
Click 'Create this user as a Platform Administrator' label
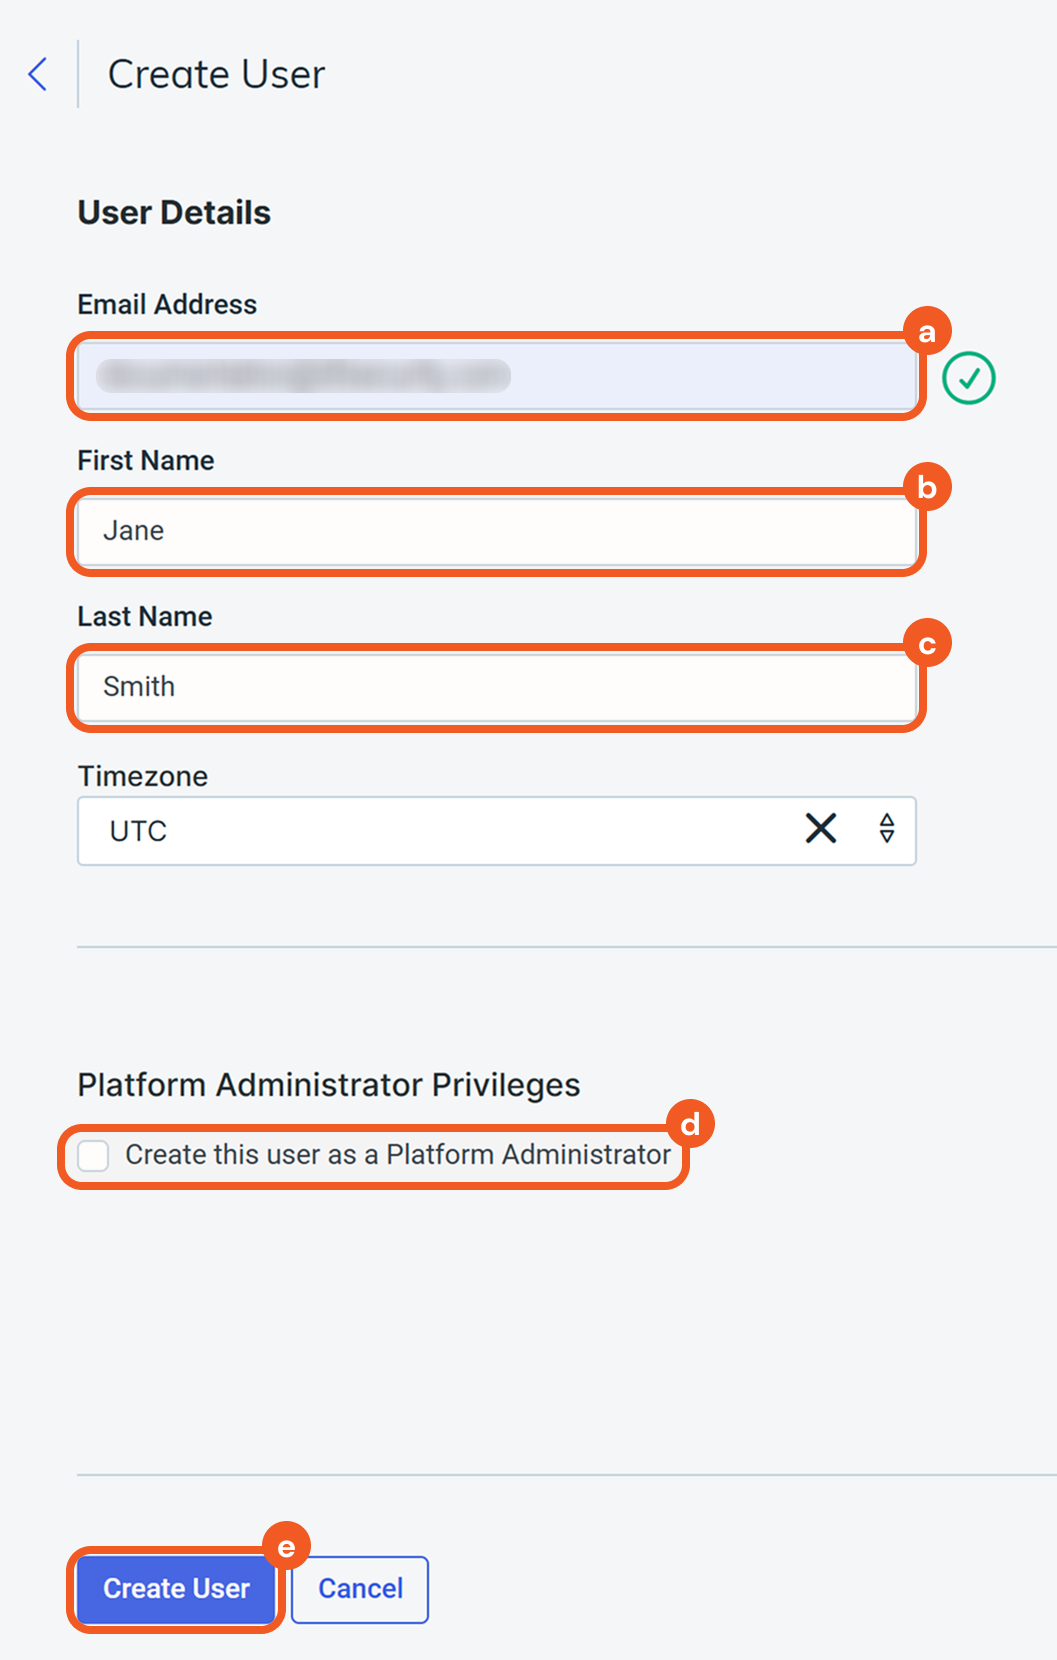397,1155
